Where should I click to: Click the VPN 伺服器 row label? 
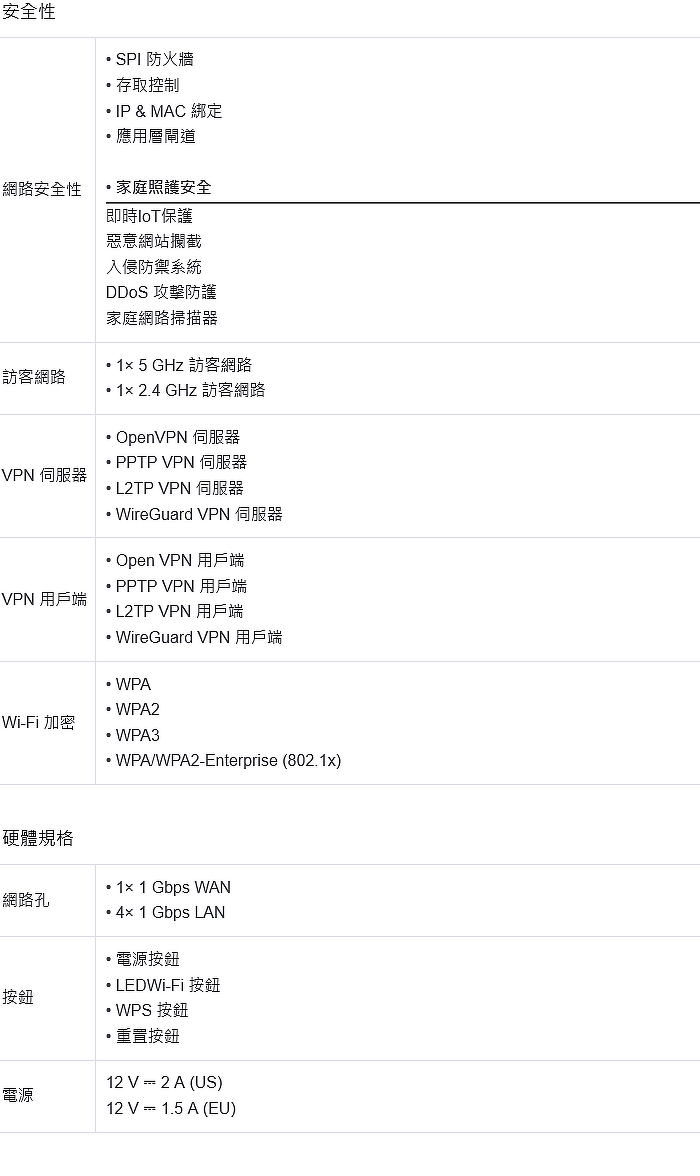pyautogui.click(x=44, y=476)
